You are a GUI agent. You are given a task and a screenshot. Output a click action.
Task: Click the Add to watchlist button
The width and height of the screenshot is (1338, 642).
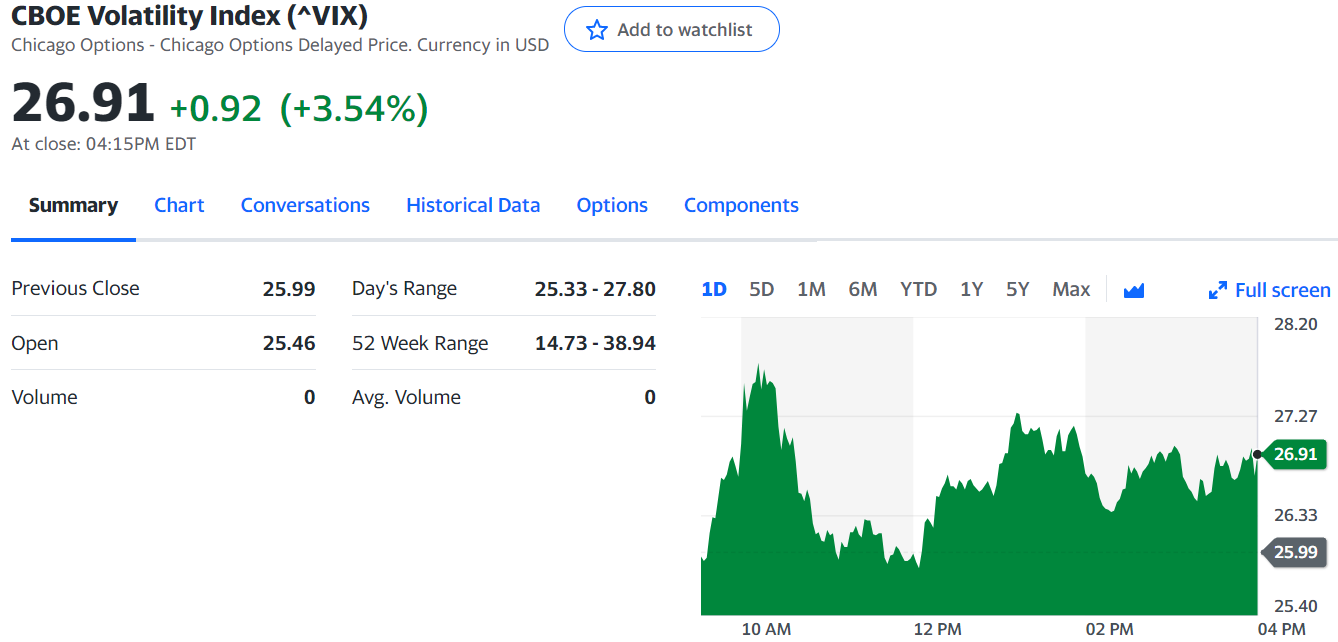[672, 29]
